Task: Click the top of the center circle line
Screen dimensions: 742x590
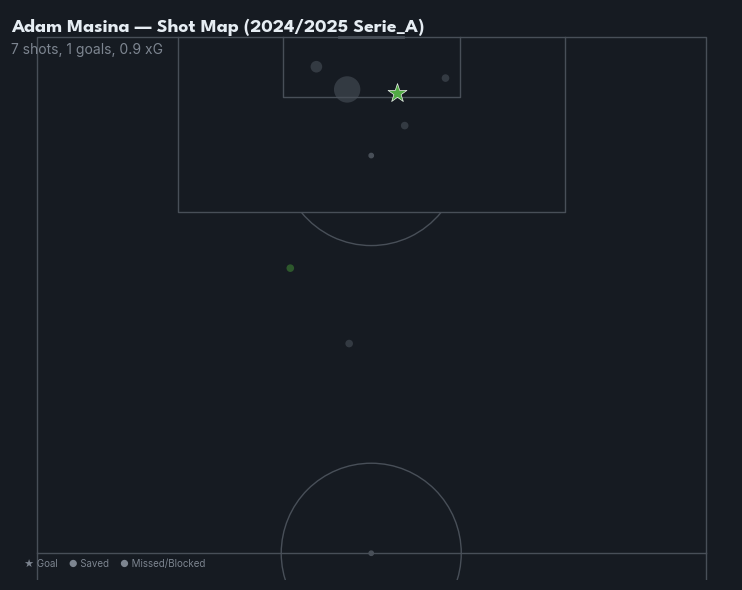Action: coord(371,463)
